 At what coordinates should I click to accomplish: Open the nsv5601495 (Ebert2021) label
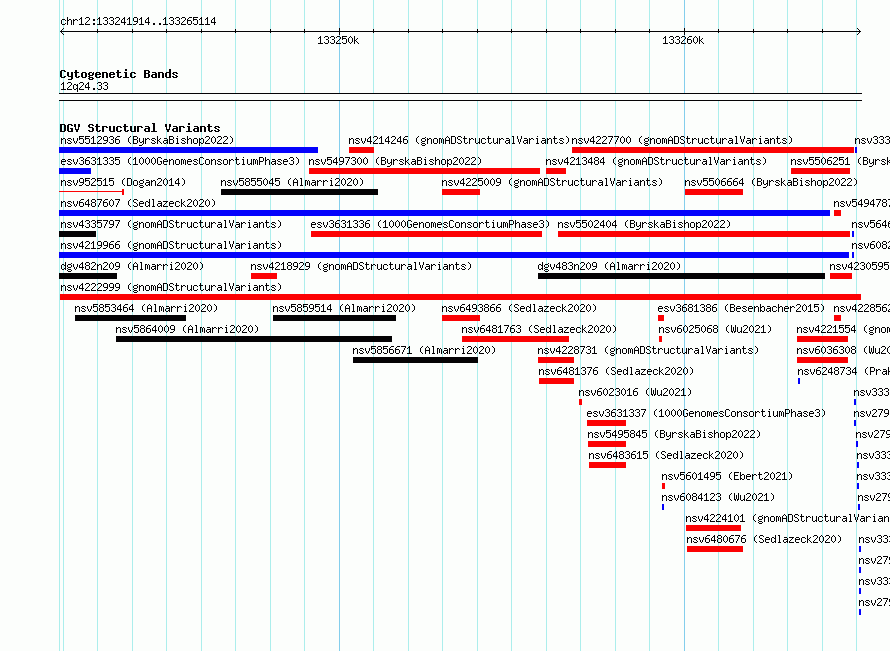[x=727, y=476]
